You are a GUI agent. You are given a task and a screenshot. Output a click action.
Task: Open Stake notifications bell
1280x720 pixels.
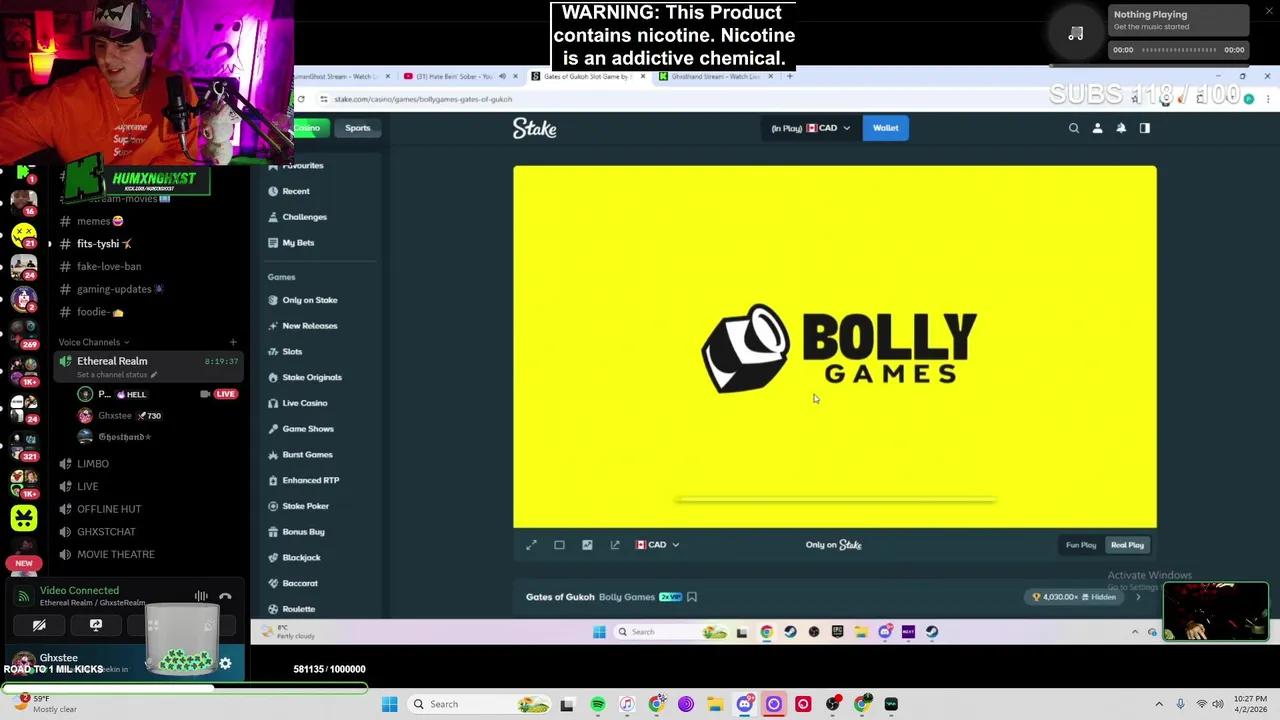coord(1121,128)
